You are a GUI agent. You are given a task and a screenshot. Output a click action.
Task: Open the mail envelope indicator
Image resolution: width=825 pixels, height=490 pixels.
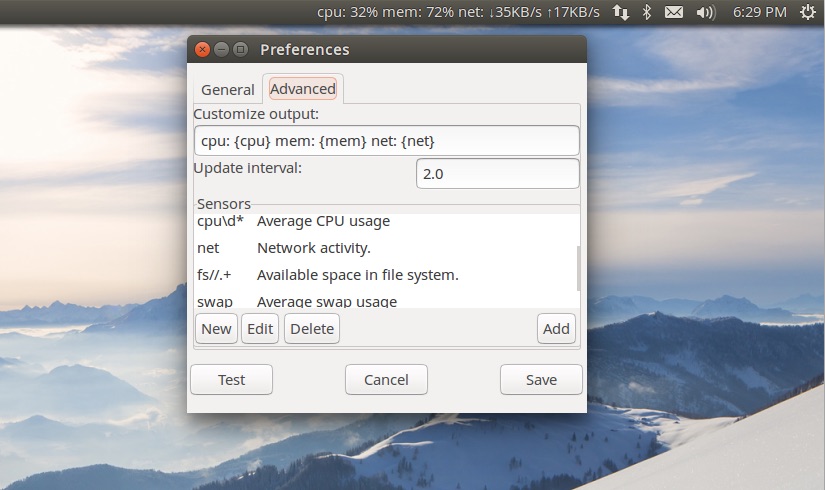coord(675,12)
